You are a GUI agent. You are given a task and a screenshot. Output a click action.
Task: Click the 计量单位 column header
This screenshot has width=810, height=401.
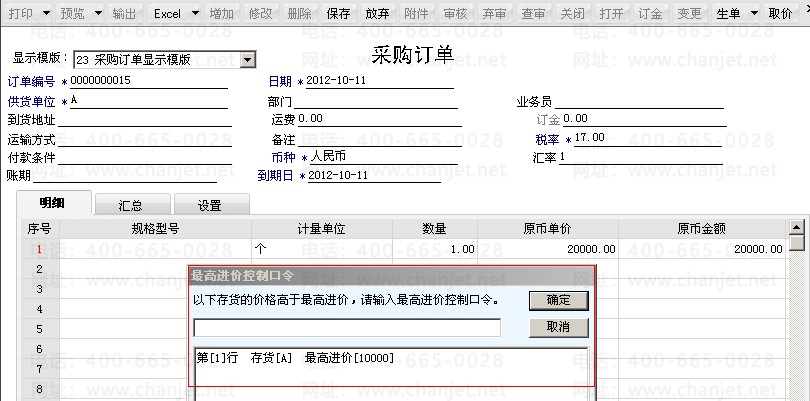coord(322,229)
